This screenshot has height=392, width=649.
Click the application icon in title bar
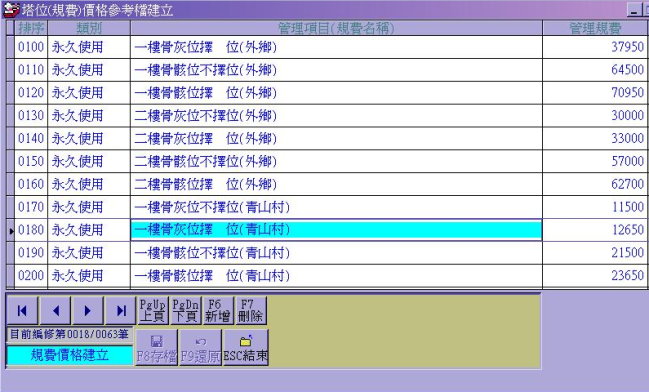pyautogui.click(x=11, y=10)
